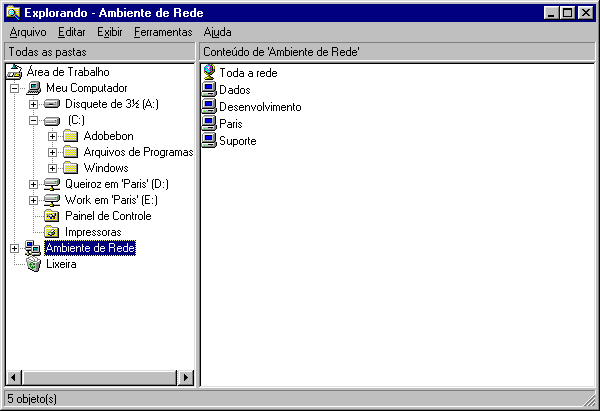Collapse the (C:) drive node
Viewport: 600px width, 411px height.
pyautogui.click(x=33, y=121)
